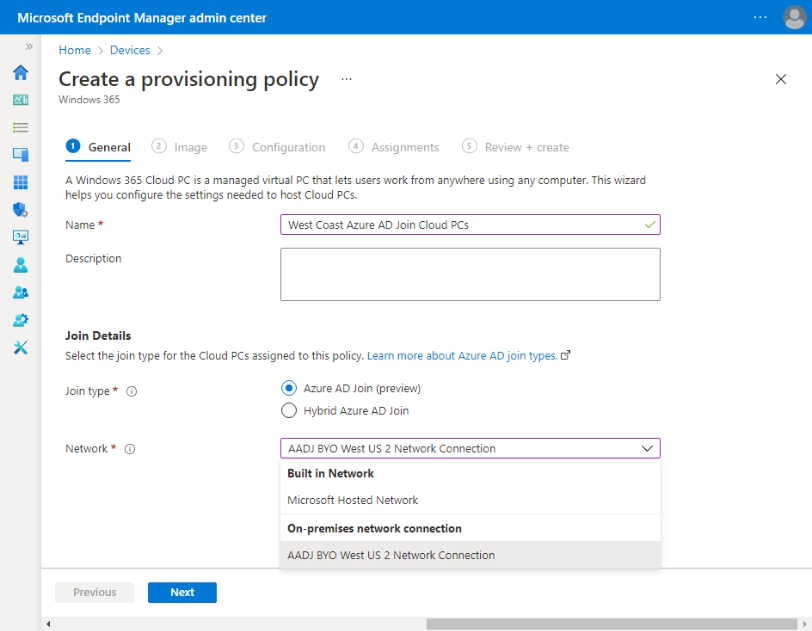Expand the left sidebar with double chevron
Viewport: 812px width, 631px height.
pyautogui.click(x=29, y=47)
